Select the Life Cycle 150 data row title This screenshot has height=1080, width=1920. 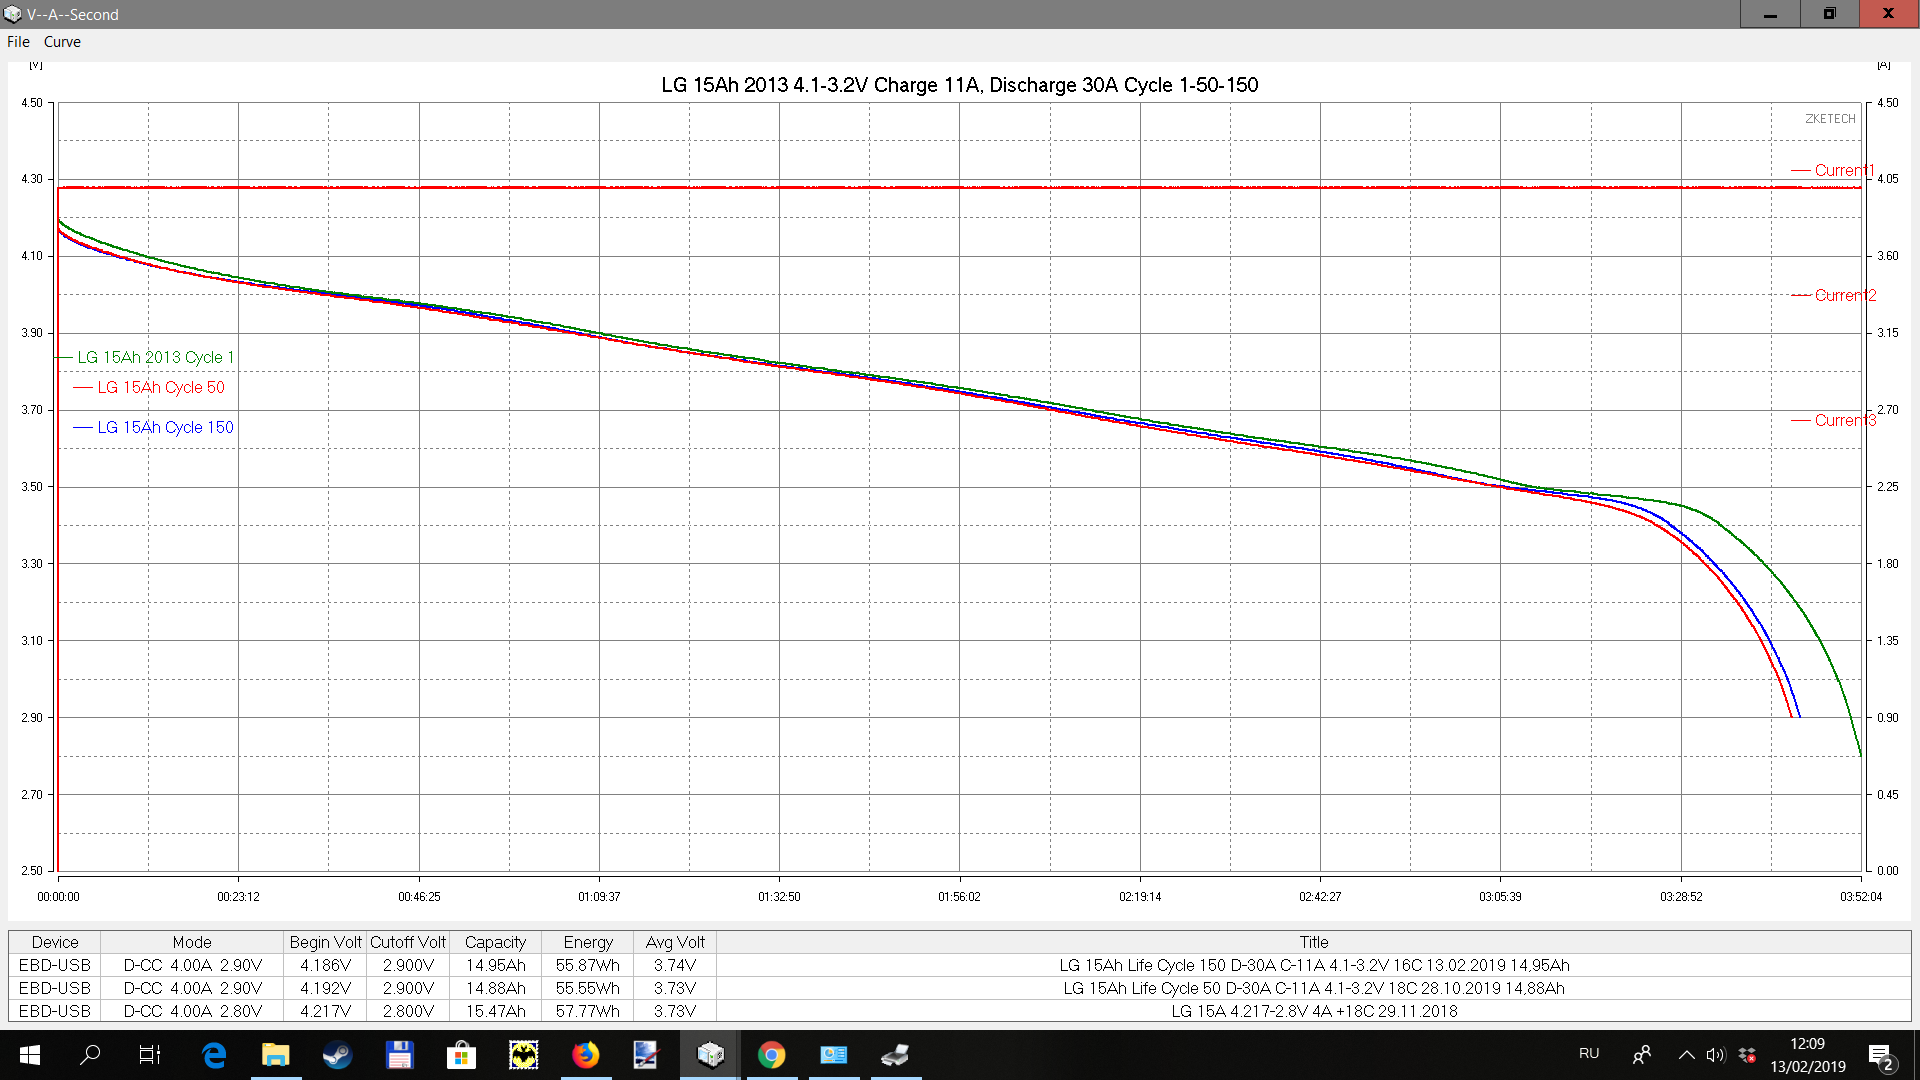tap(1313, 965)
